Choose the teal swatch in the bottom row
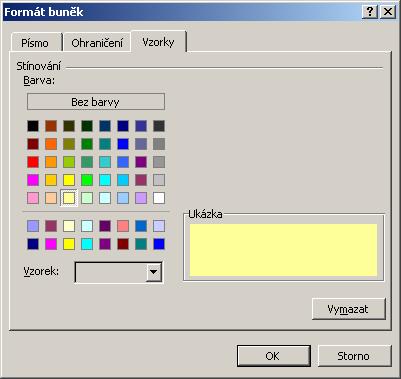 pos(141,244)
